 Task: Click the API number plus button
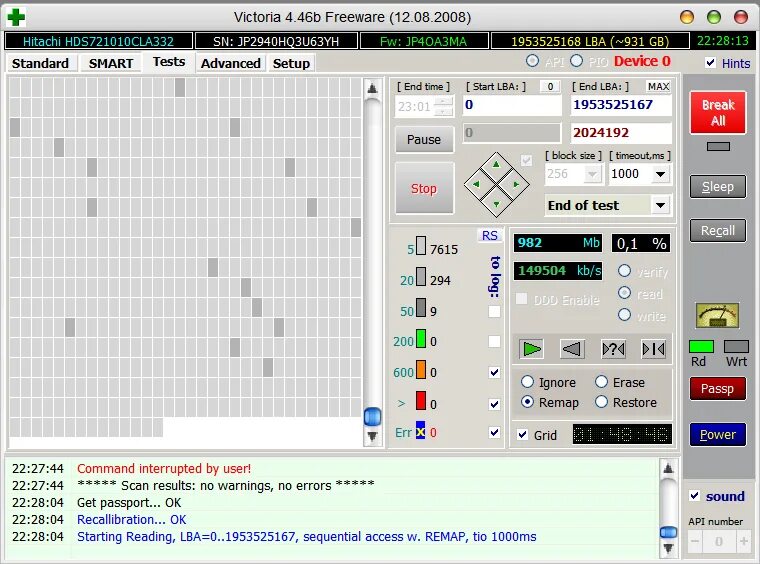pos(744,541)
